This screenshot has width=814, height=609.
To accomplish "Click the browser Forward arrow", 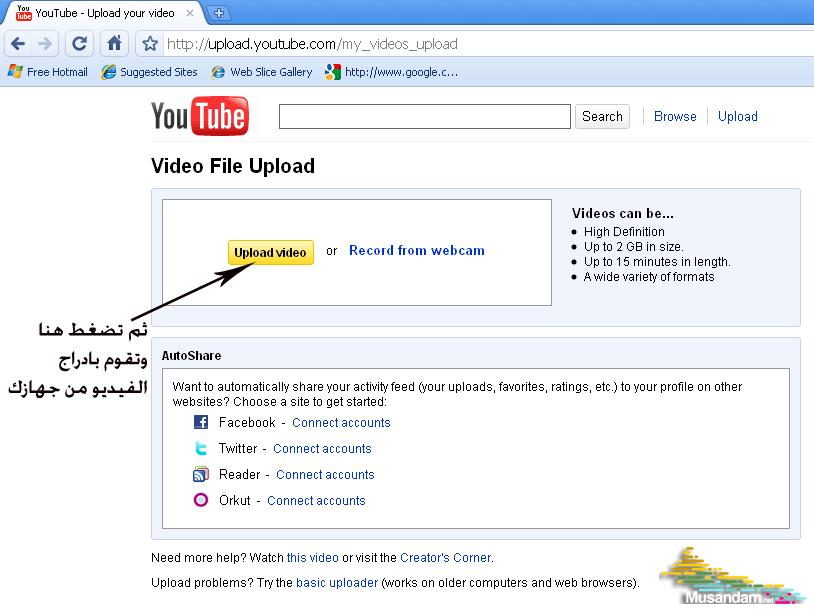I will coord(46,44).
